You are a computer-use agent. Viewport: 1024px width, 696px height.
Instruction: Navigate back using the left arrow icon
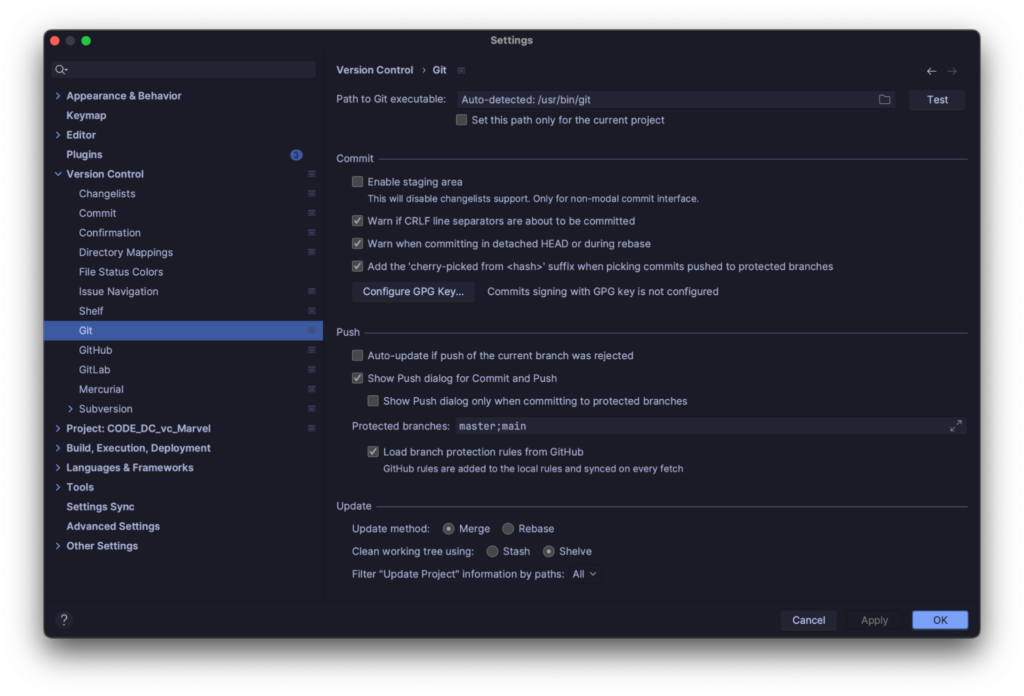point(931,70)
